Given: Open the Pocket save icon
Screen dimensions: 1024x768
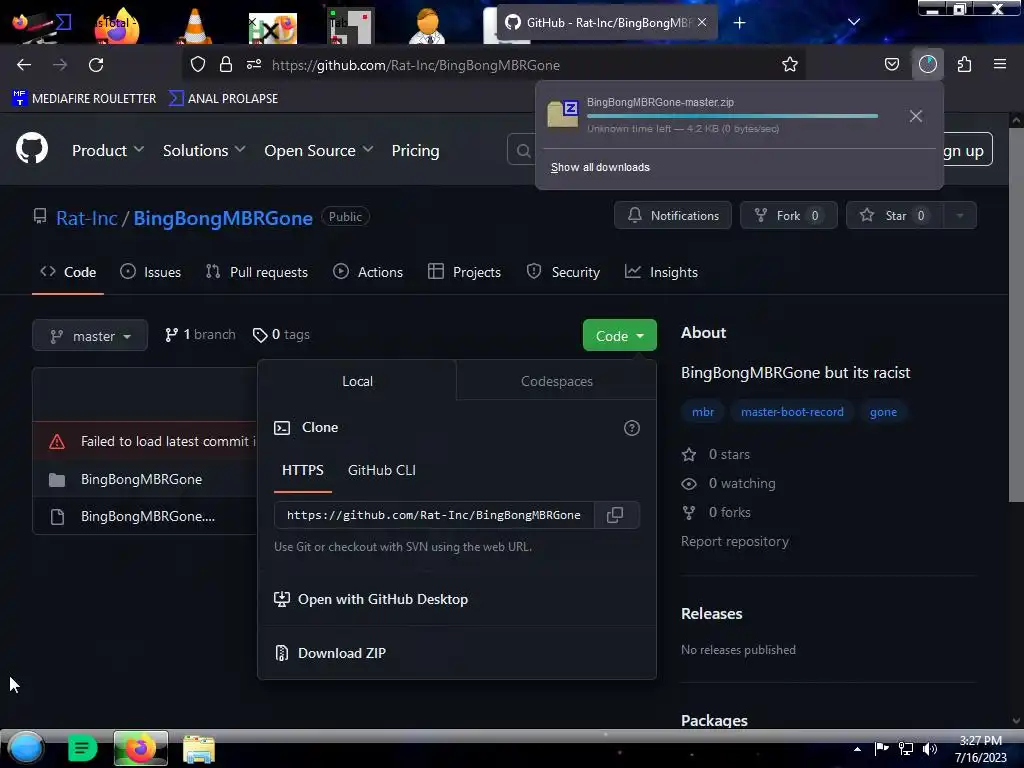Looking at the screenshot, I should click(891, 64).
